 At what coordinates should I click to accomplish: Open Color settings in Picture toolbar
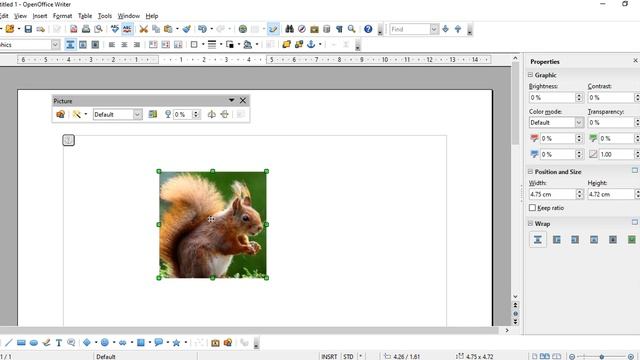pos(153,114)
